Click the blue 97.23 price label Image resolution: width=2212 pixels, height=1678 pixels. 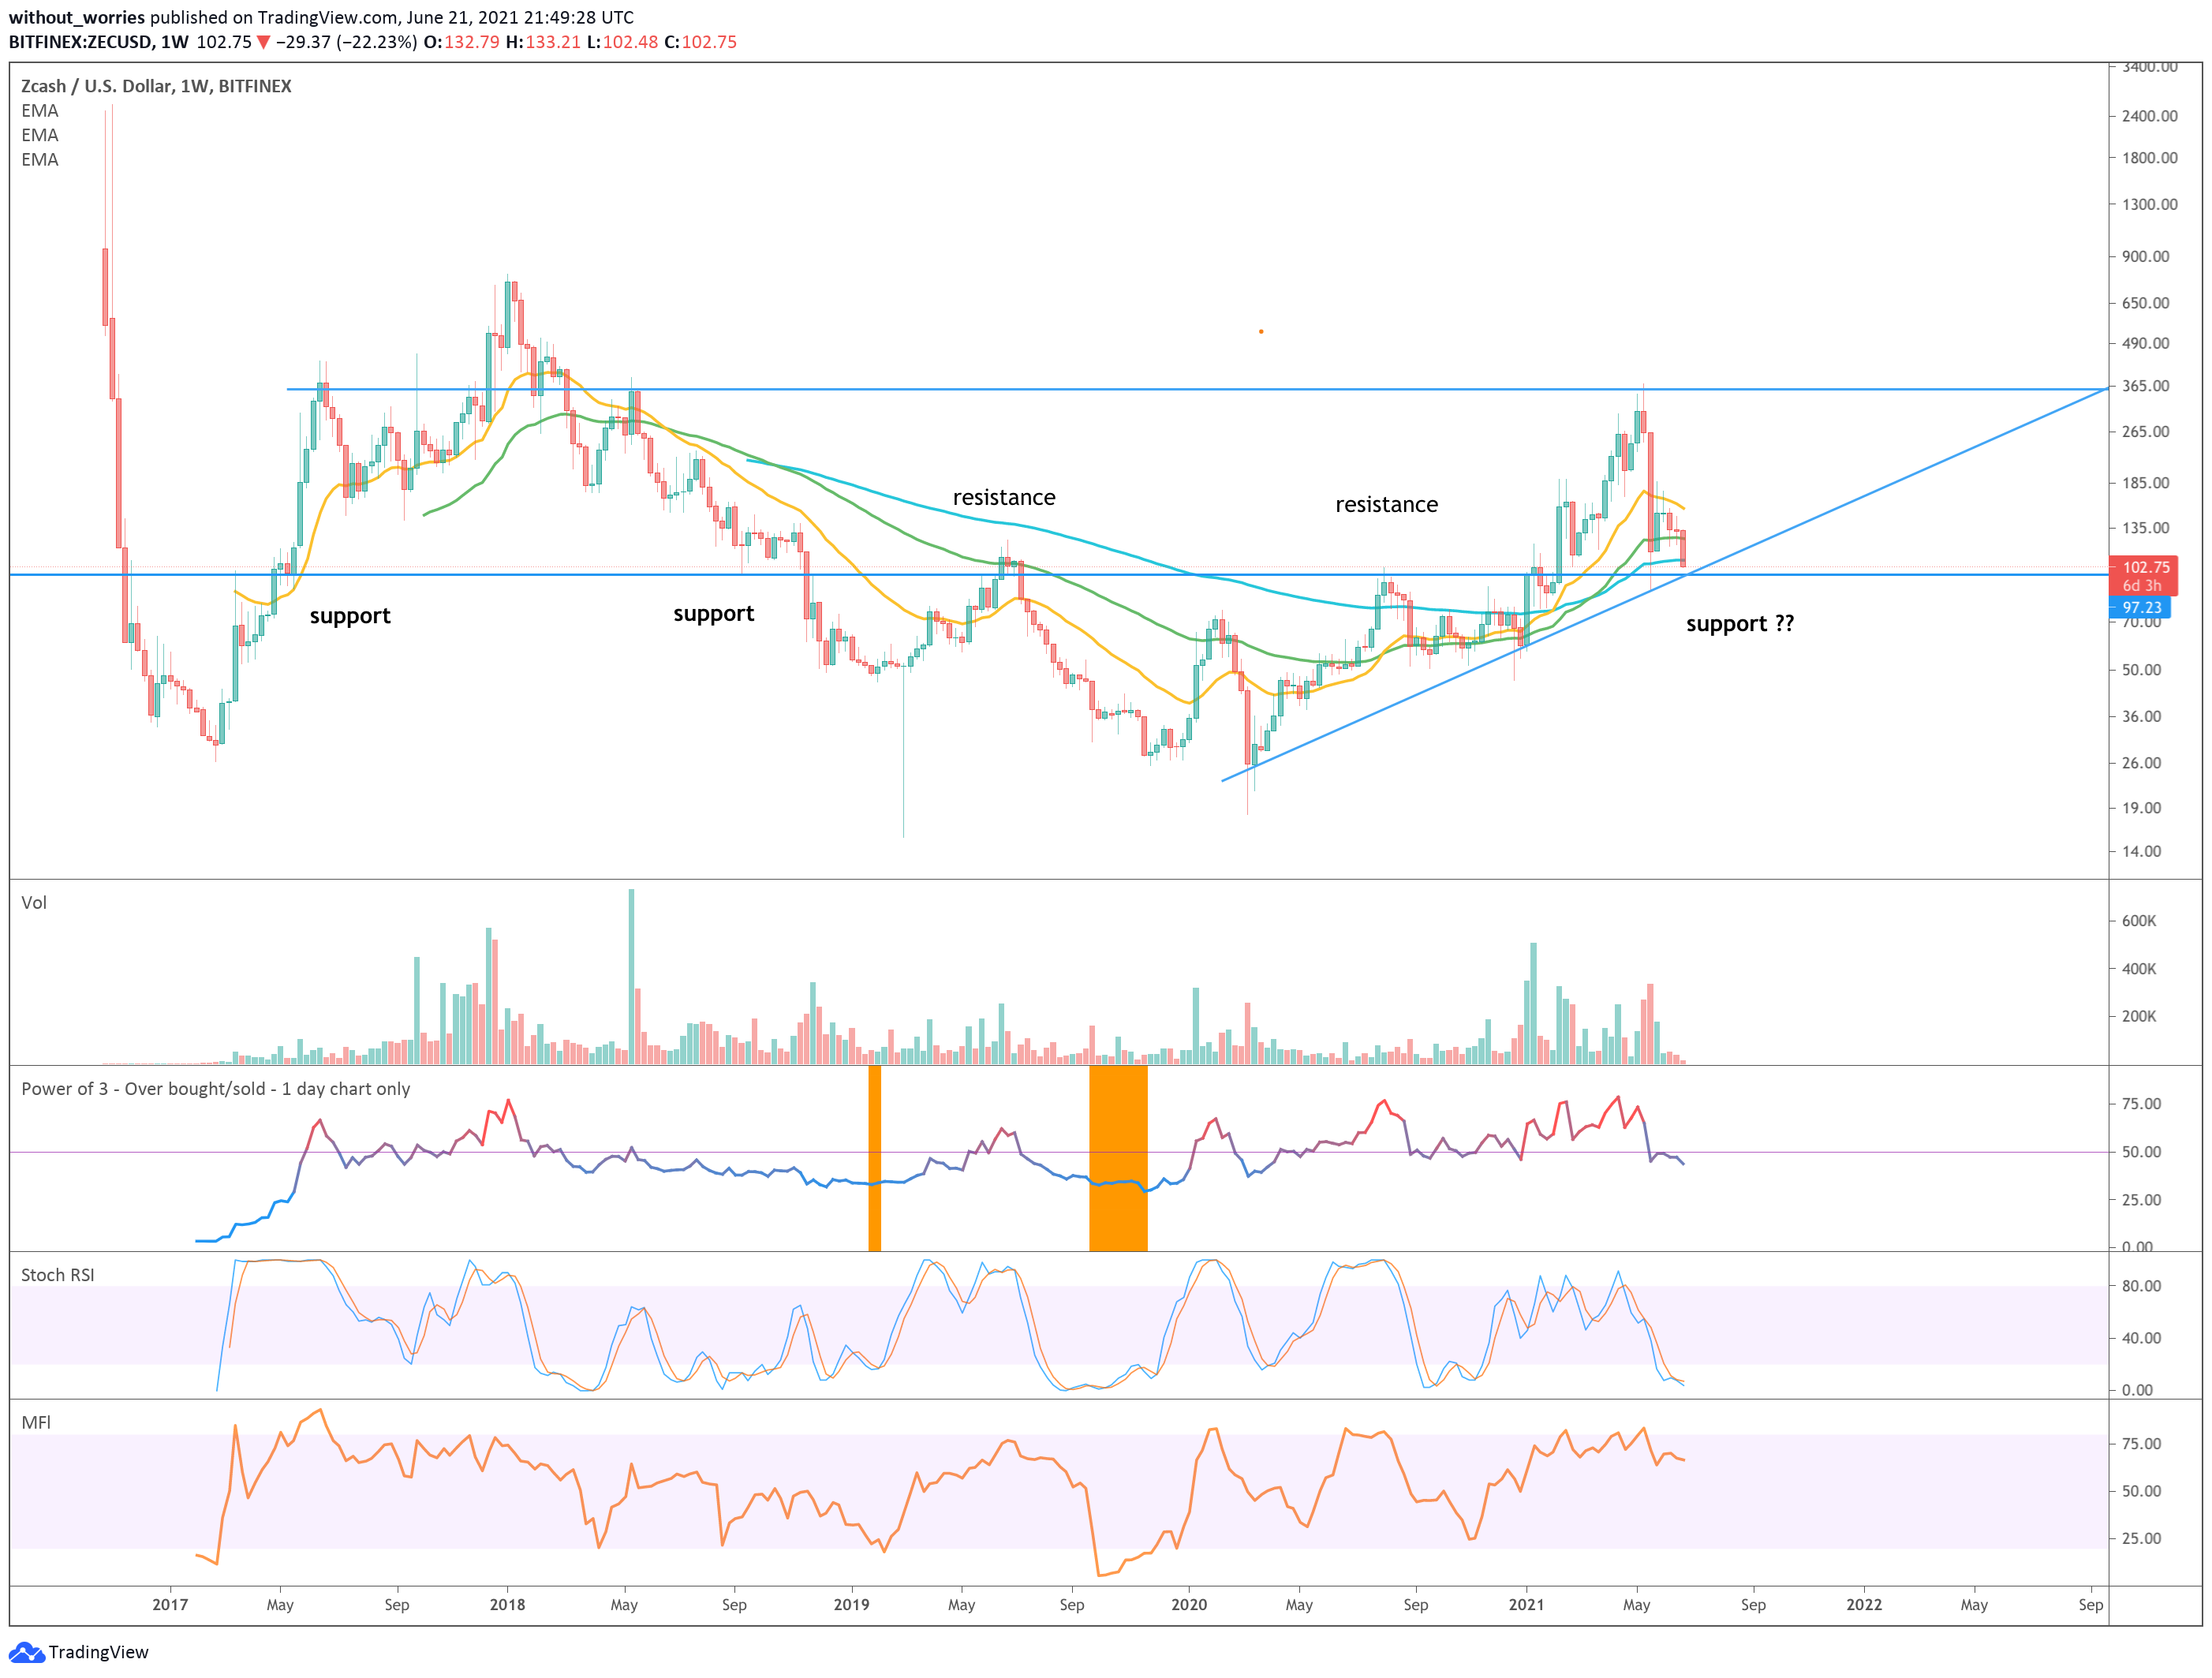pyautogui.click(x=2141, y=607)
